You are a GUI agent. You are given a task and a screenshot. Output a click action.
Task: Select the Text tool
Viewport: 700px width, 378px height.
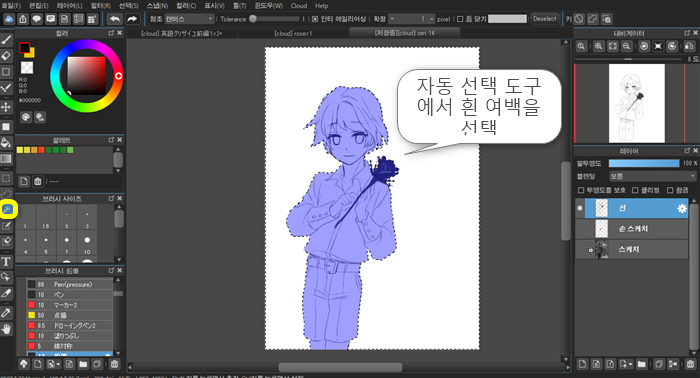pyautogui.click(x=6, y=262)
